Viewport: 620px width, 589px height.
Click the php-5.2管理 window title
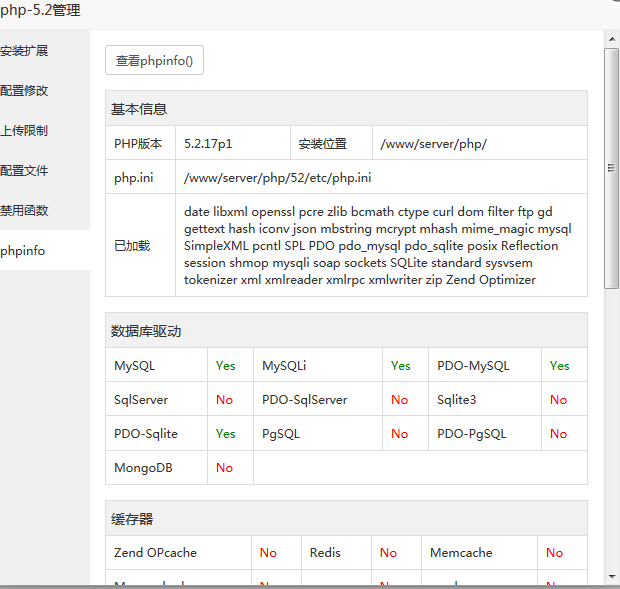pos(40,10)
